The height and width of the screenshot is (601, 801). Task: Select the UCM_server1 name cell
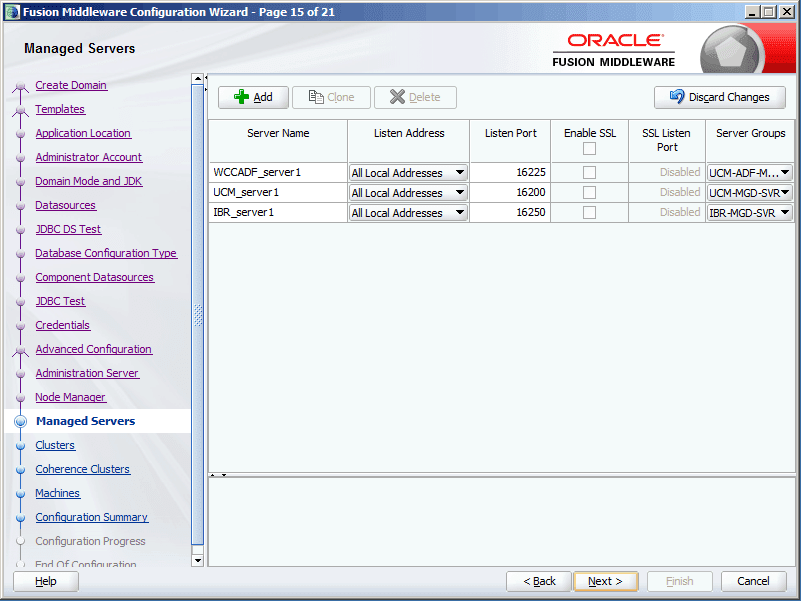click(x=278, y=193)
